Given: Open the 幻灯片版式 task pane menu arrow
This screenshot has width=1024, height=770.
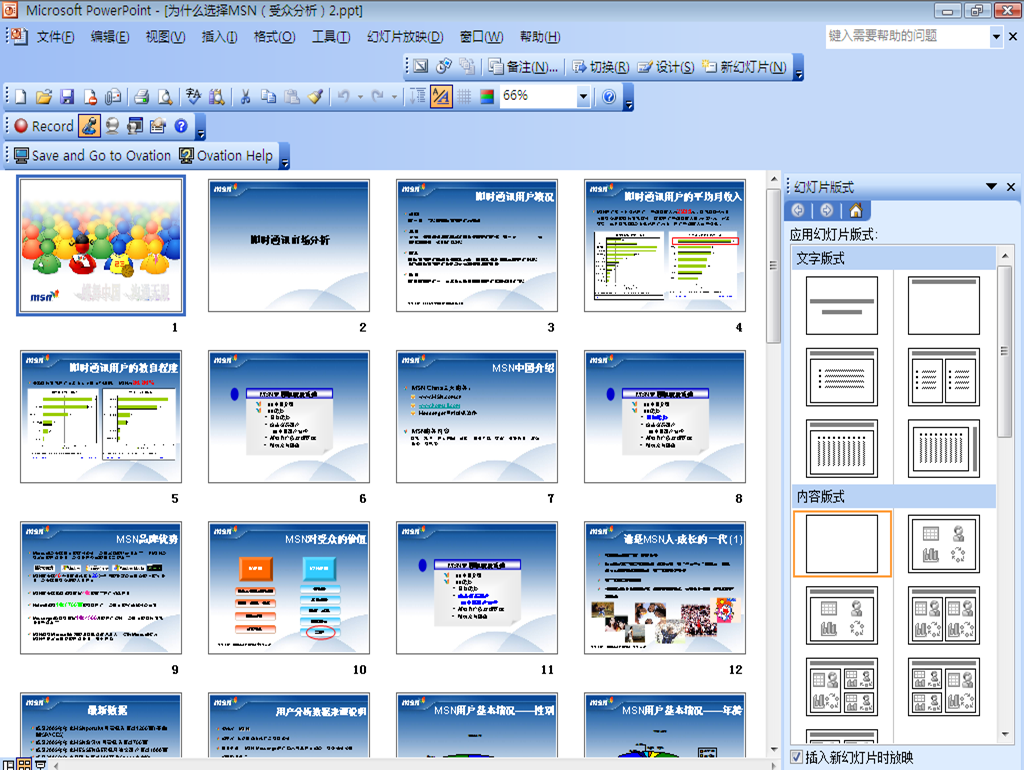Looking at the screenshot, I should pos(991,187).
